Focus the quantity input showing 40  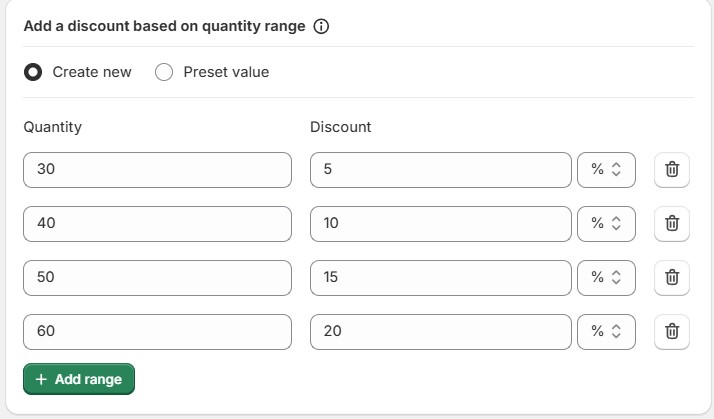(157, 224)
